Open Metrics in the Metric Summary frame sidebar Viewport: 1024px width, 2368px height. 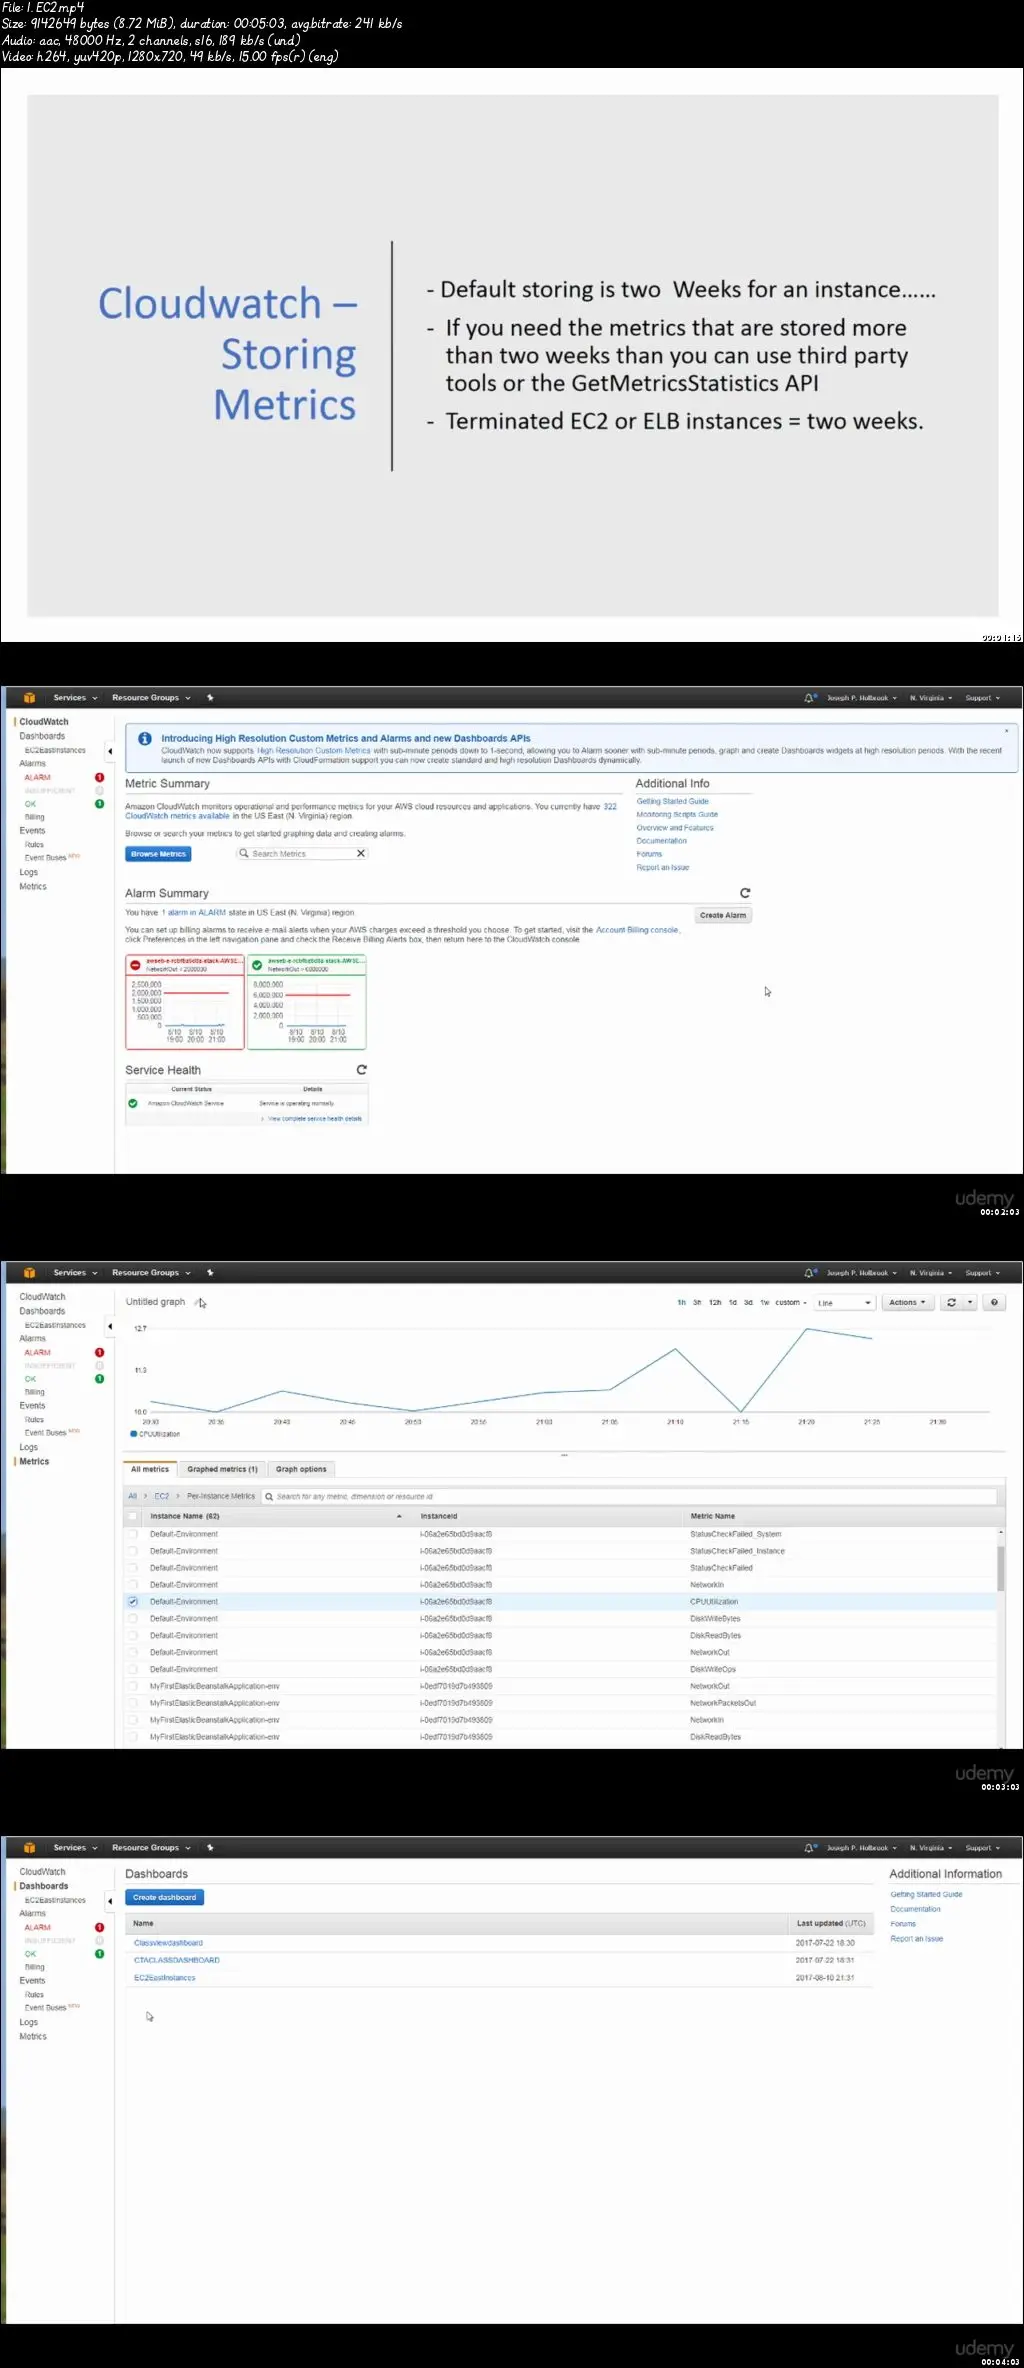[x=33, y=887]
